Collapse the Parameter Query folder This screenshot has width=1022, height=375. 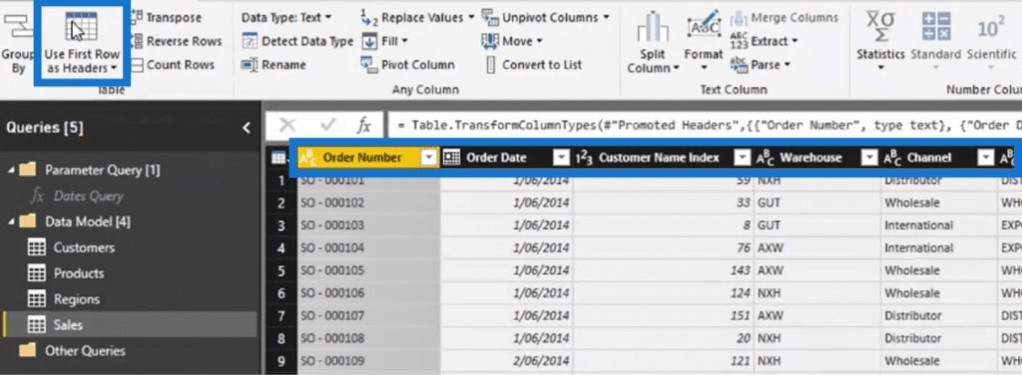(11, 170)
